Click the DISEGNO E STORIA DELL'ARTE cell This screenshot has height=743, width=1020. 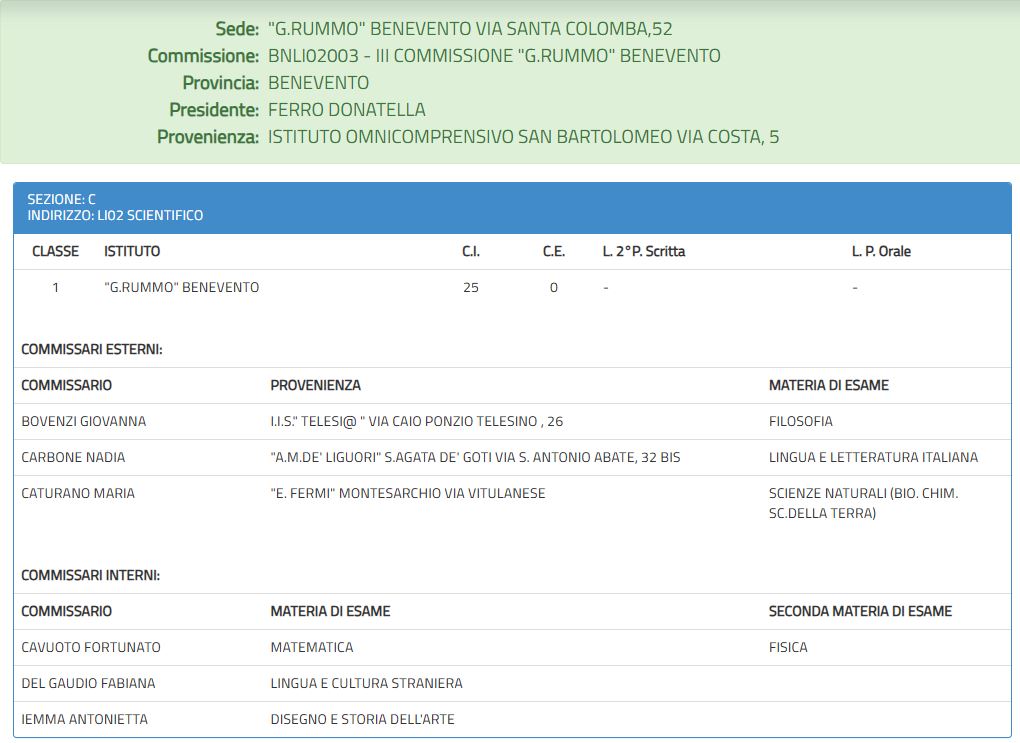(362, 719)
